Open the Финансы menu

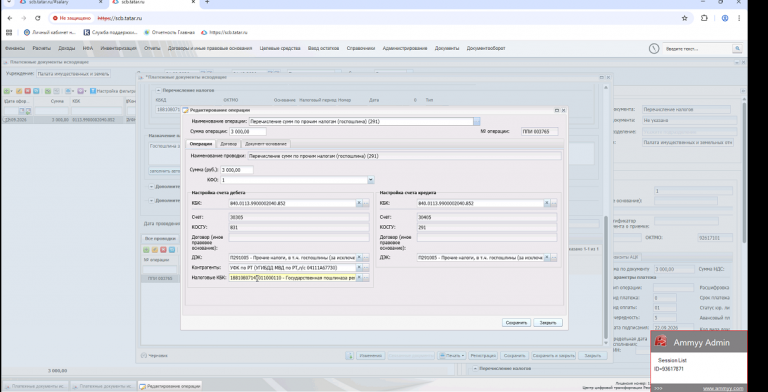click(15, 49)
